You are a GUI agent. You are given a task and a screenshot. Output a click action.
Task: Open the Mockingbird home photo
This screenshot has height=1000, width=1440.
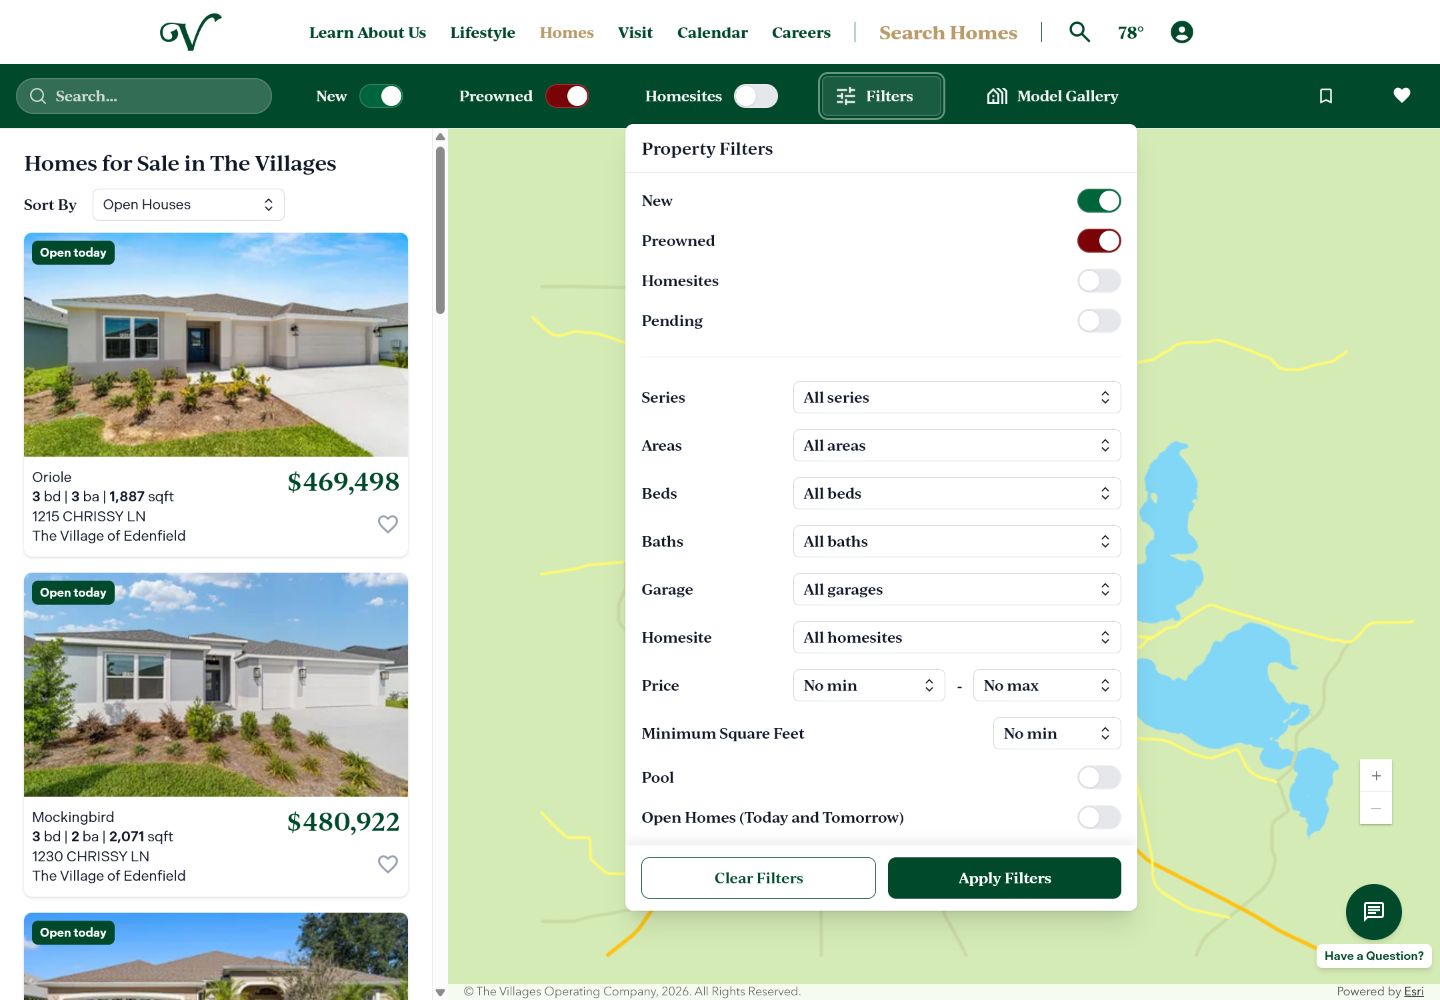point(216,685)
